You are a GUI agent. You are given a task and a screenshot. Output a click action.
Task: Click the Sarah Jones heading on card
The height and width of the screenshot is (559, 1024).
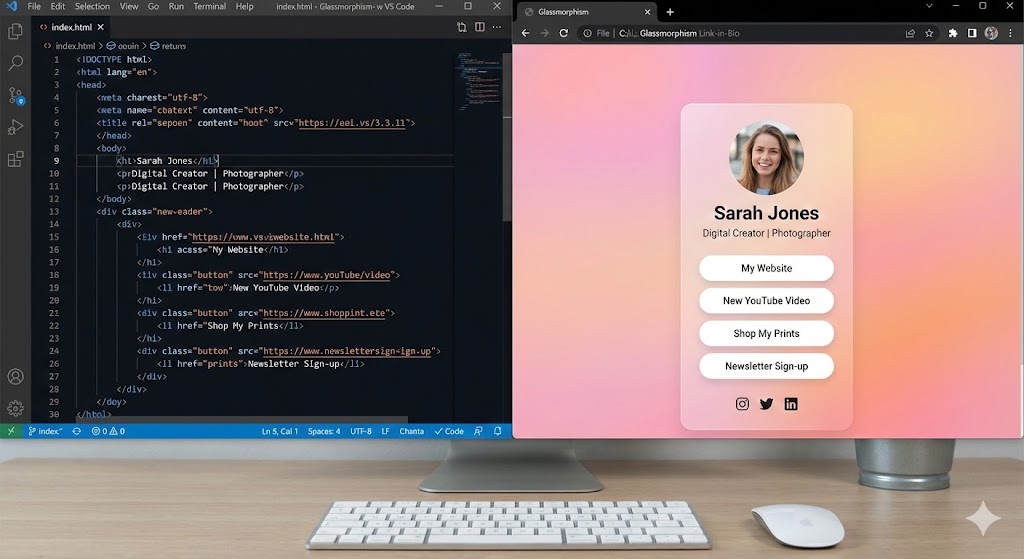(766, 213)
